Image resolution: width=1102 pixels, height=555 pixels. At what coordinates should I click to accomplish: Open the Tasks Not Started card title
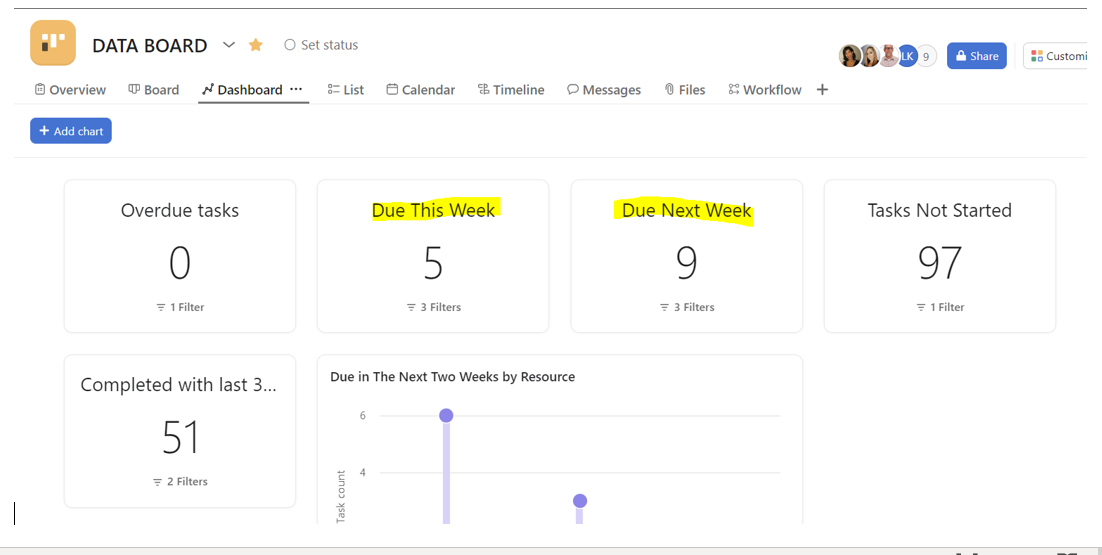tap(940, 210)
